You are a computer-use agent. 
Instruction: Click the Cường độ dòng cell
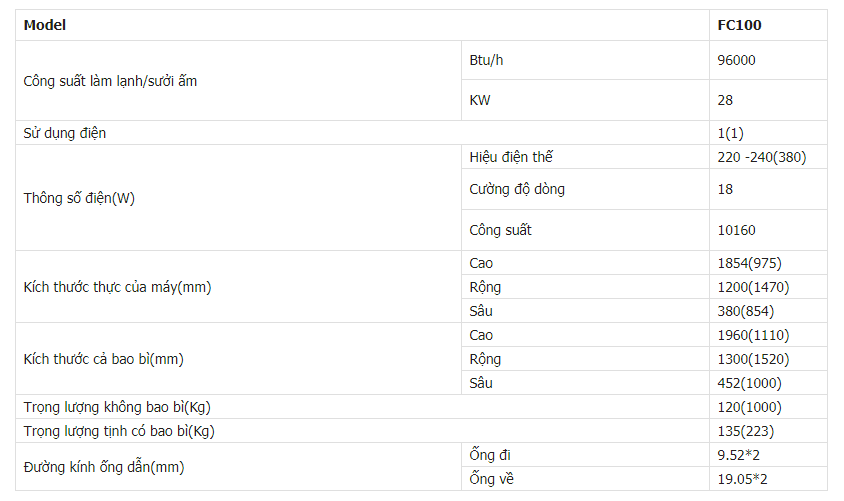pyautogui.click(x=516, y=189)
